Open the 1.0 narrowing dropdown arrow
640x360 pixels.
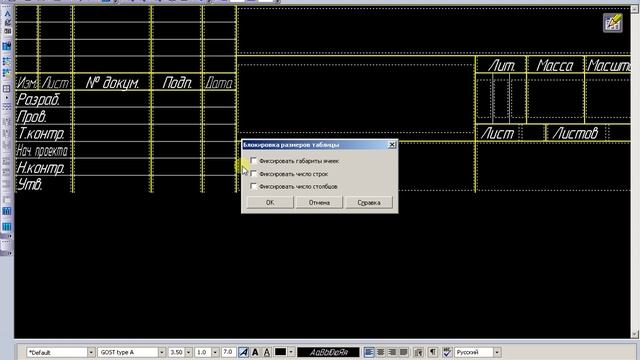(x=215, y=352)
